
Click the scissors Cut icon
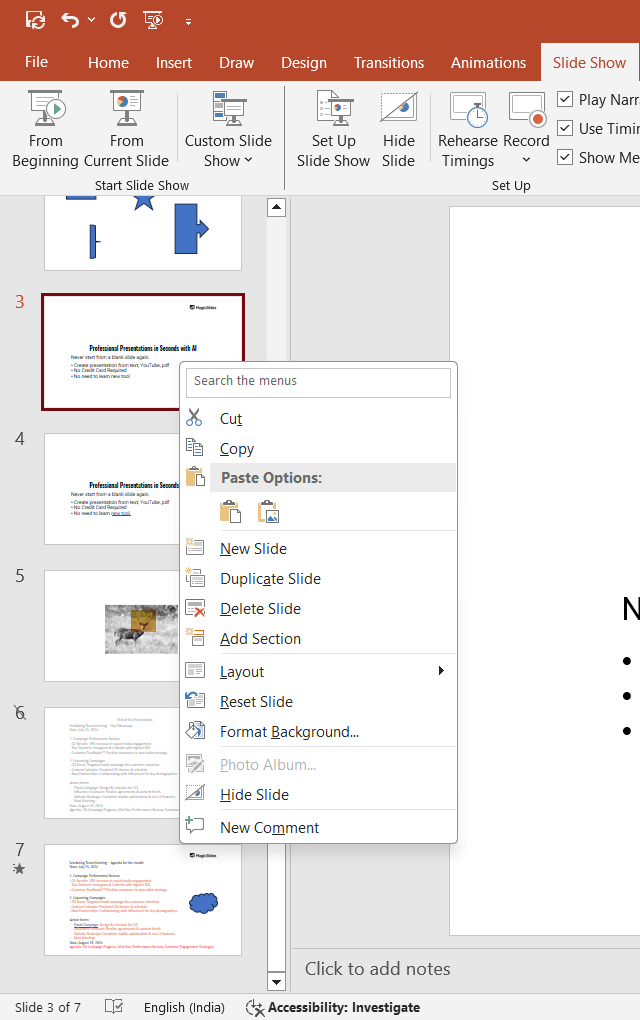tap(194, 417)
